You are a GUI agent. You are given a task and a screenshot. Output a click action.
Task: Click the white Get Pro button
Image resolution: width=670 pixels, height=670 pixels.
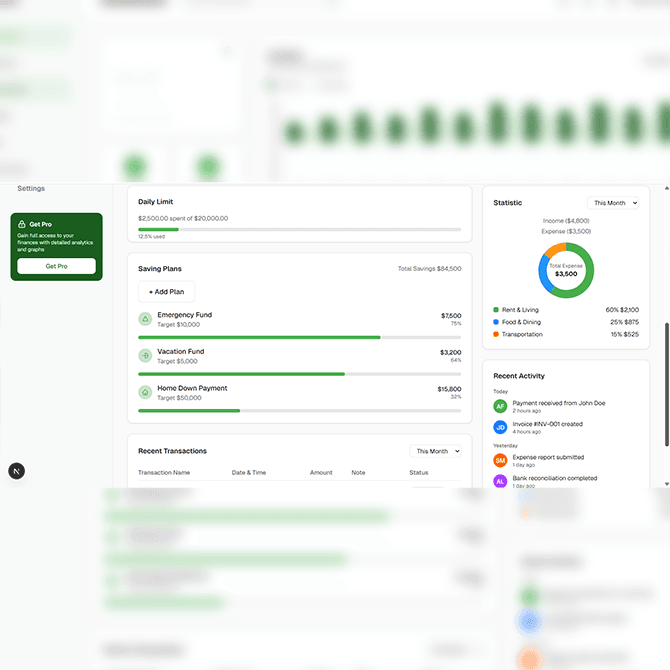pos(56,266)
